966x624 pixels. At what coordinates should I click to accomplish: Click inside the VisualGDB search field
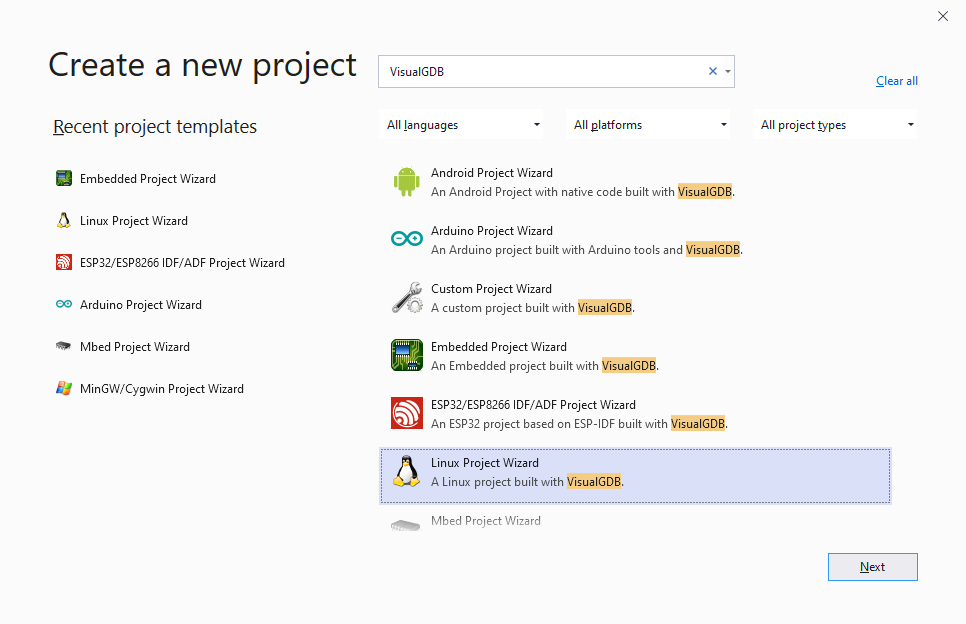[x=540, y=71]
